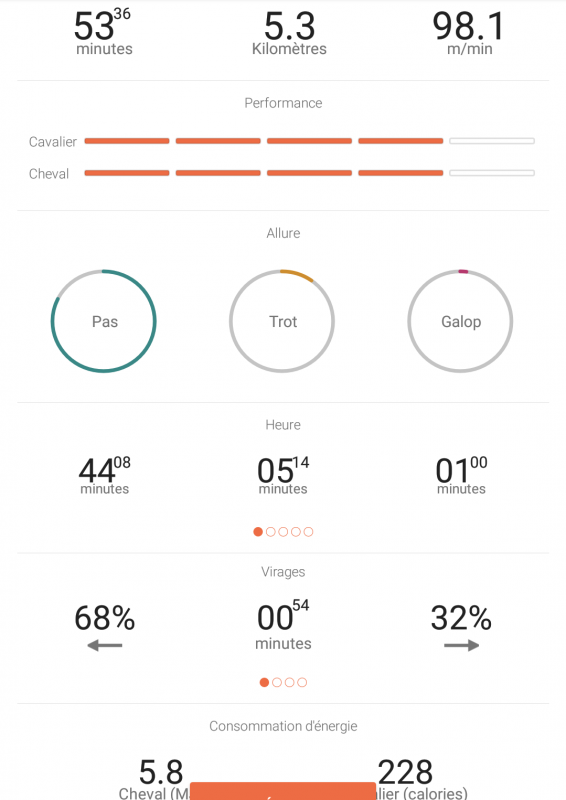Select first page dot under Virages

pos(264,682)
